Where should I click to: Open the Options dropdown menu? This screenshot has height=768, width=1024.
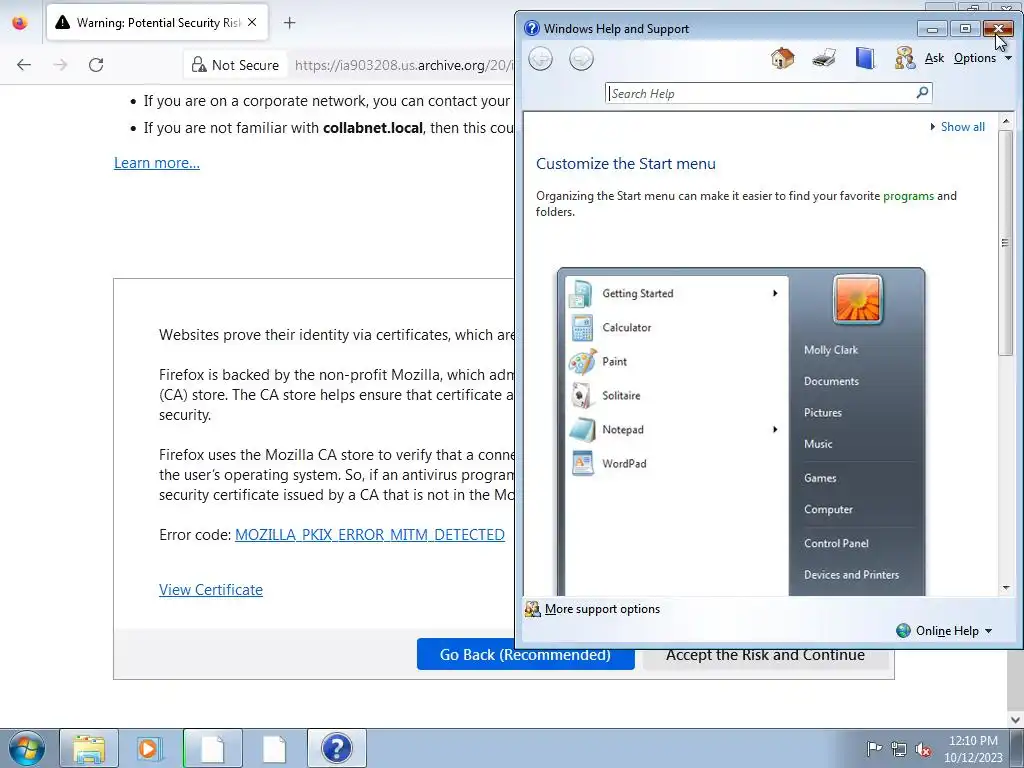coord(982,58)
